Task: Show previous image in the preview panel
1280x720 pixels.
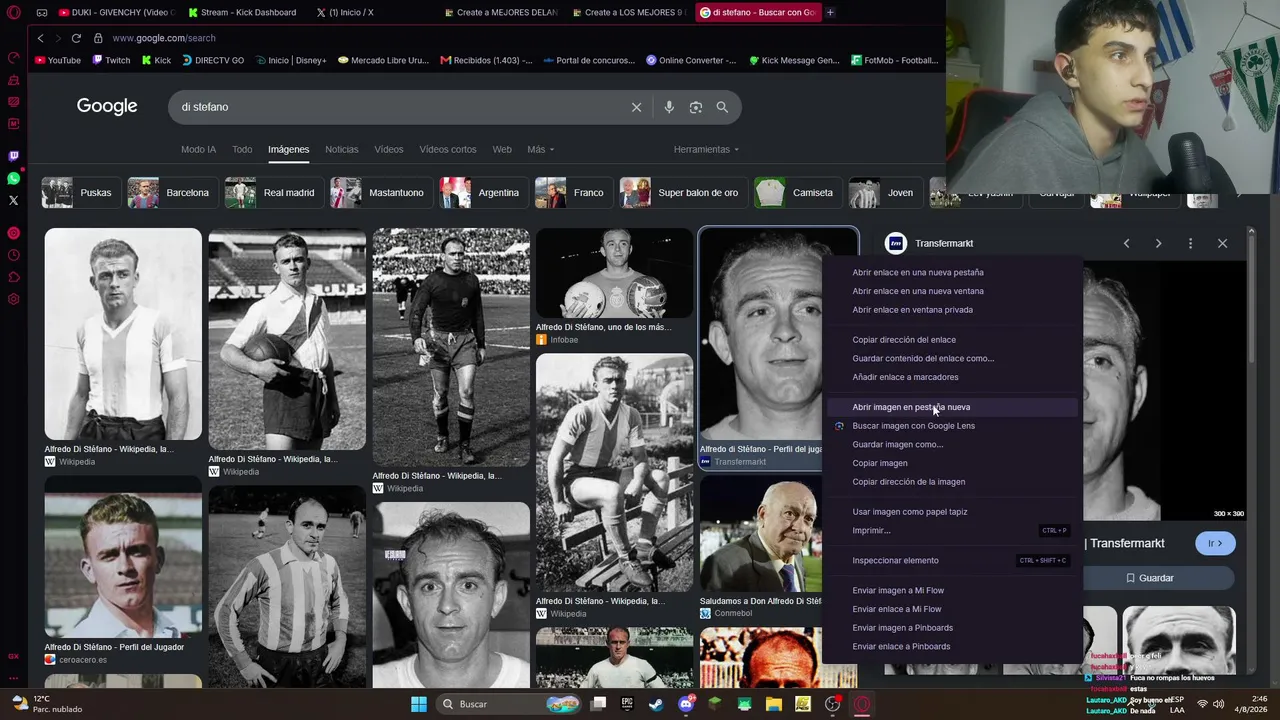Action: [x=1126, y=243]
